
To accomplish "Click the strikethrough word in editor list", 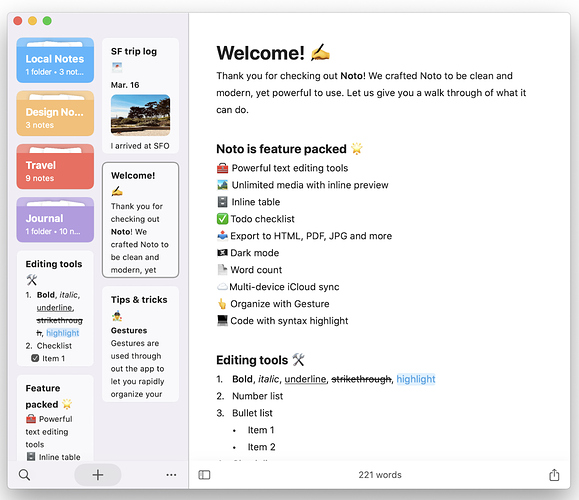I will 361,379.
